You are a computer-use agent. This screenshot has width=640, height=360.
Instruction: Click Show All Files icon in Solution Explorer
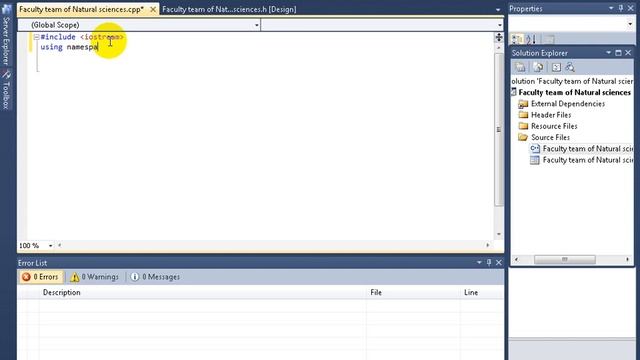point(538,67)
